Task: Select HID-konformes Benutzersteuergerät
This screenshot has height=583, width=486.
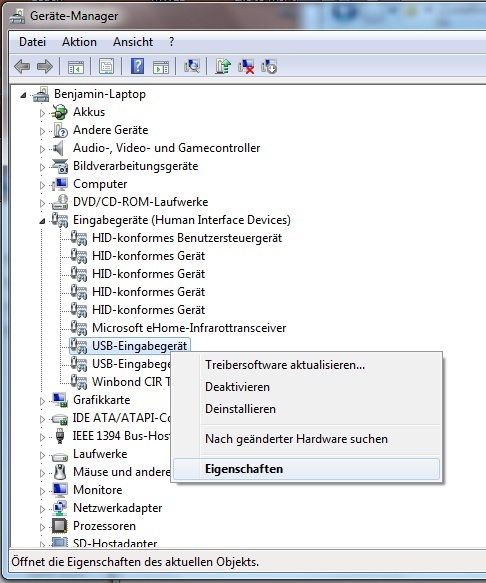Action: coord(187,238)
